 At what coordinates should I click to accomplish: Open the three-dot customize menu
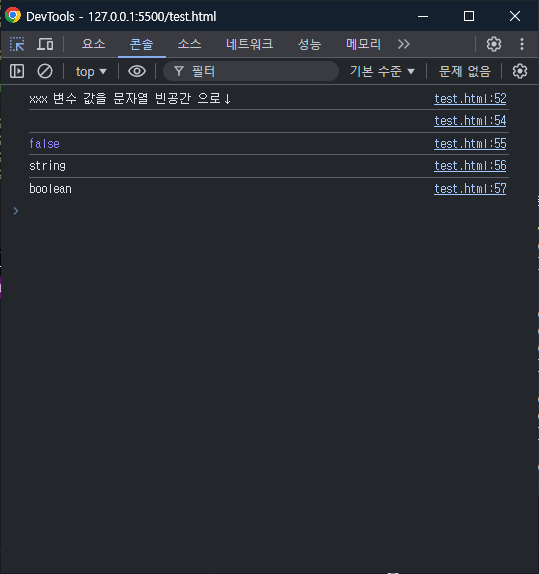[522, 44]
